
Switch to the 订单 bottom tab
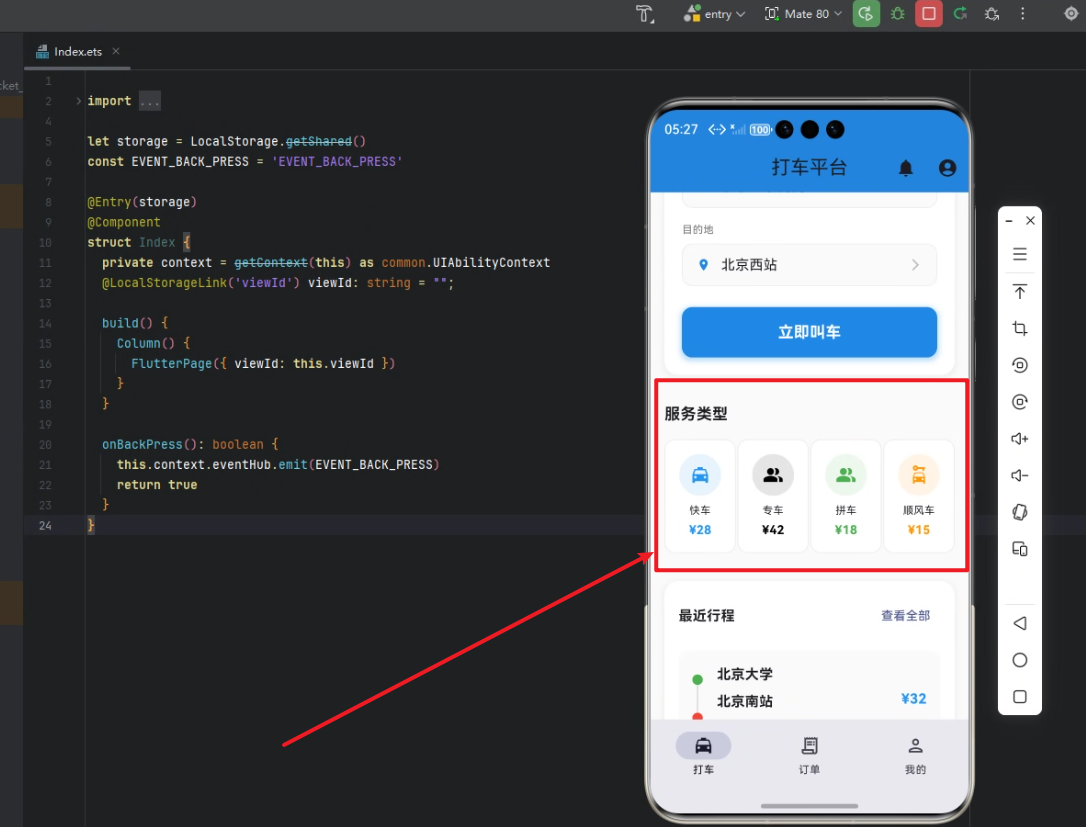[x=809, y=754]
